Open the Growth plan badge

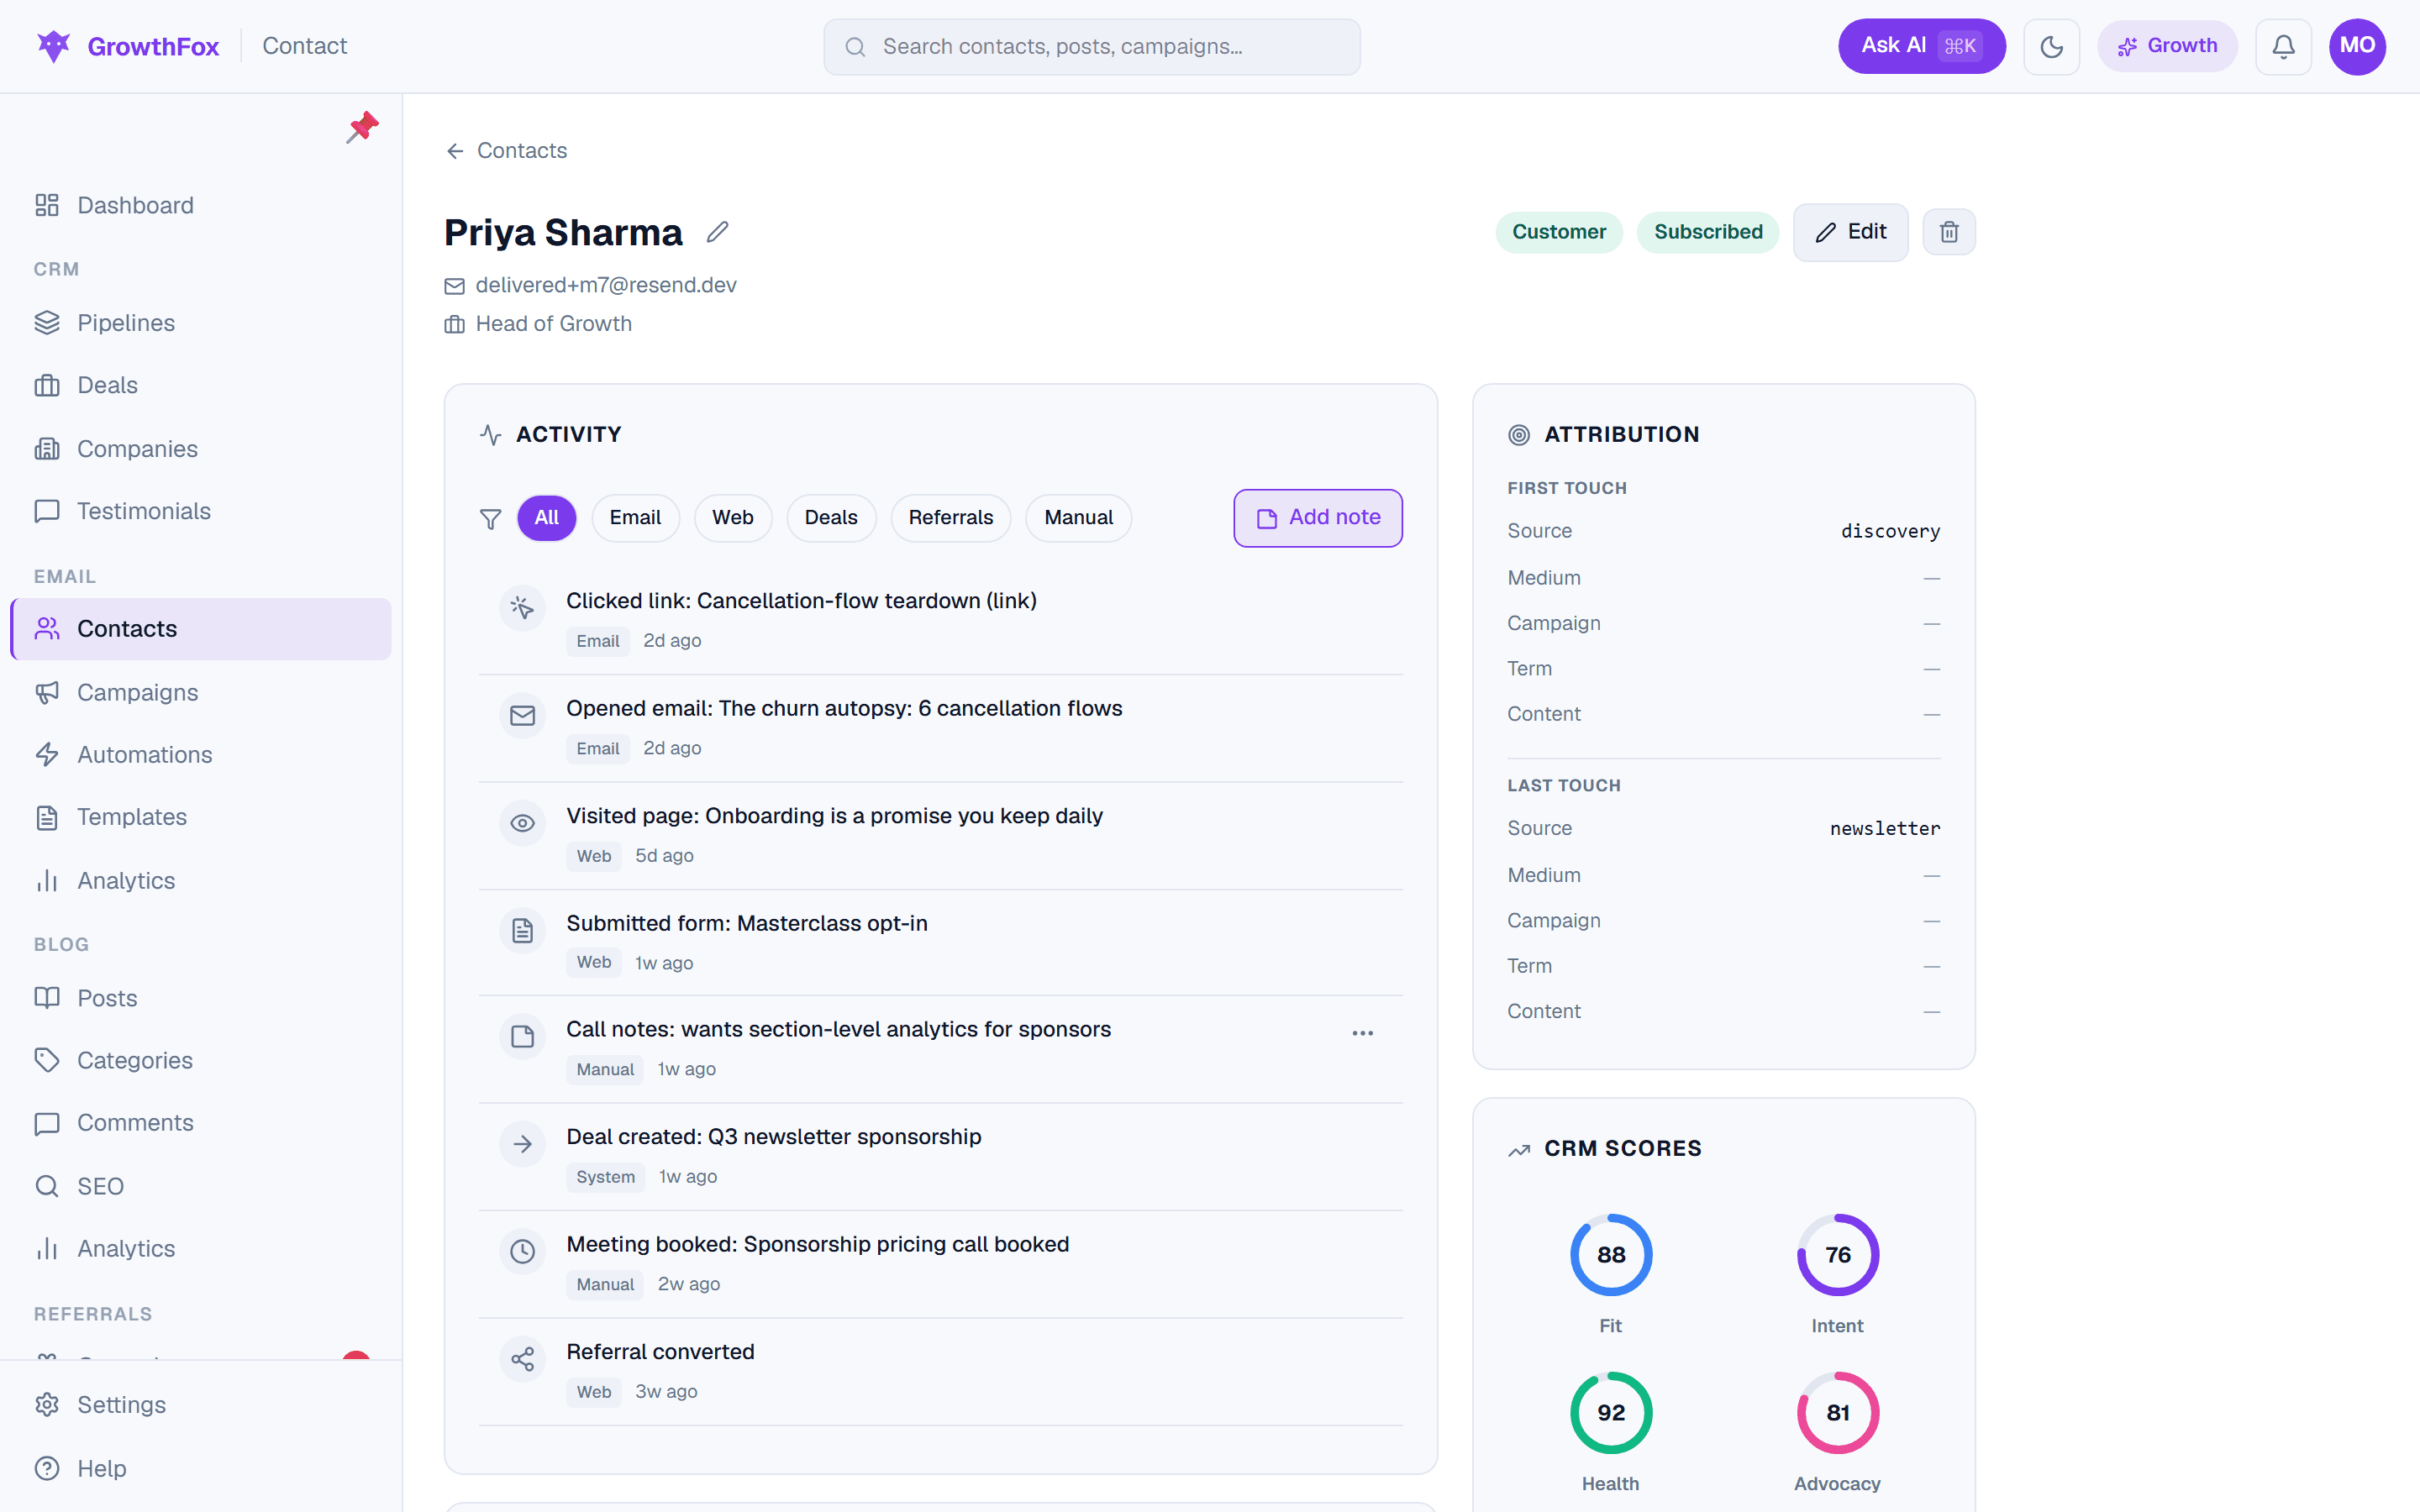click(2167, 46)
